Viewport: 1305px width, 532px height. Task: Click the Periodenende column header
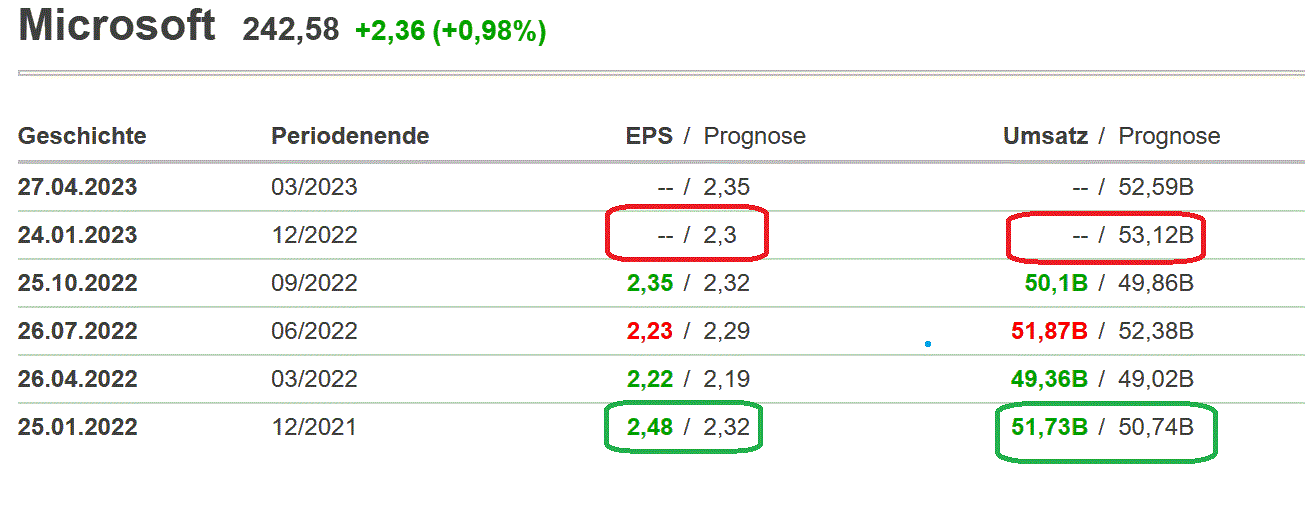pyautogui.click(x=350, y=136)
